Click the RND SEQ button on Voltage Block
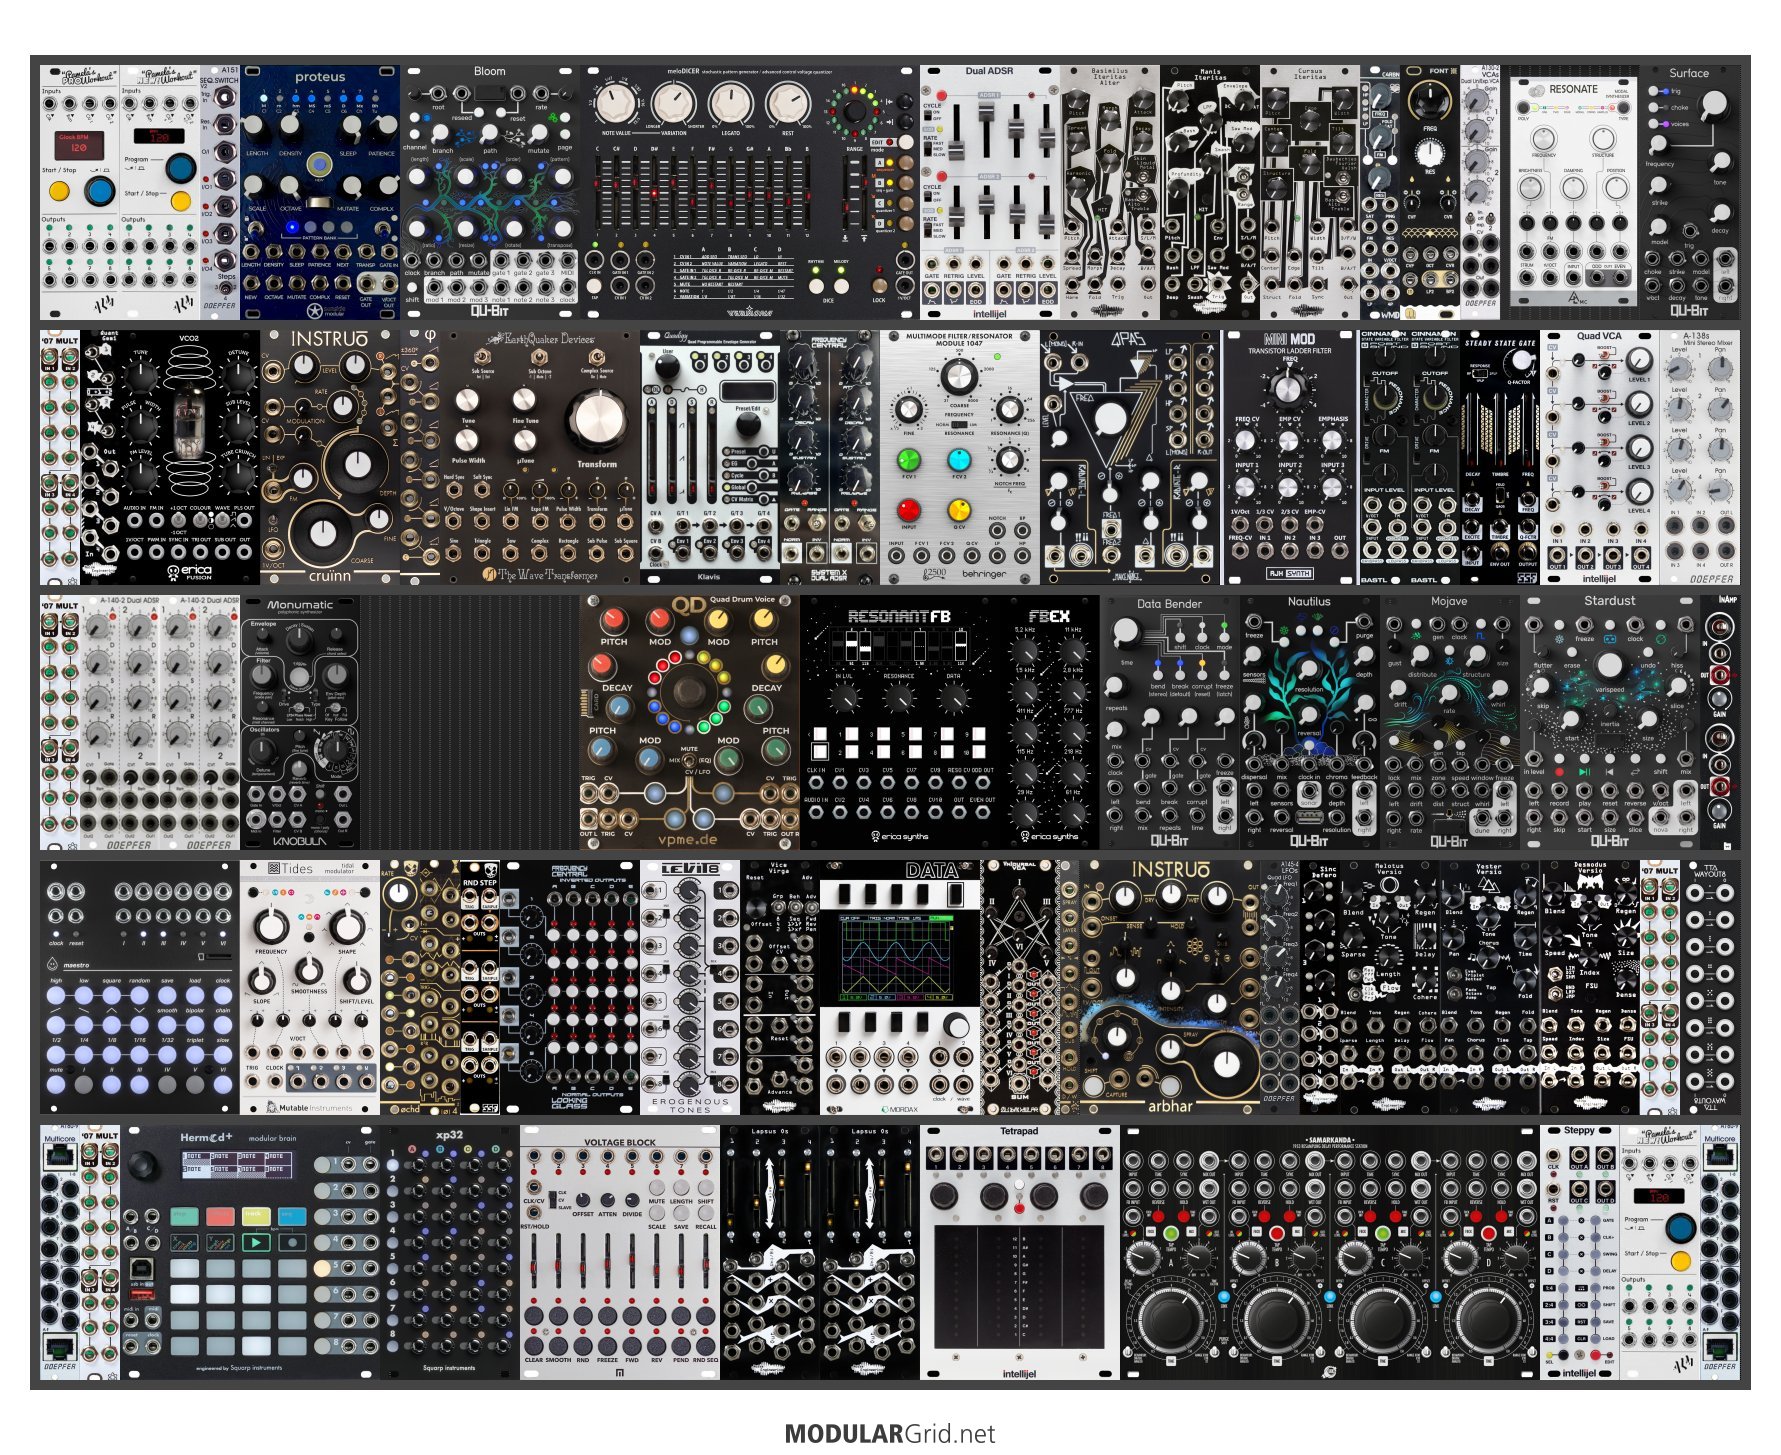 tap(705, 1346)
